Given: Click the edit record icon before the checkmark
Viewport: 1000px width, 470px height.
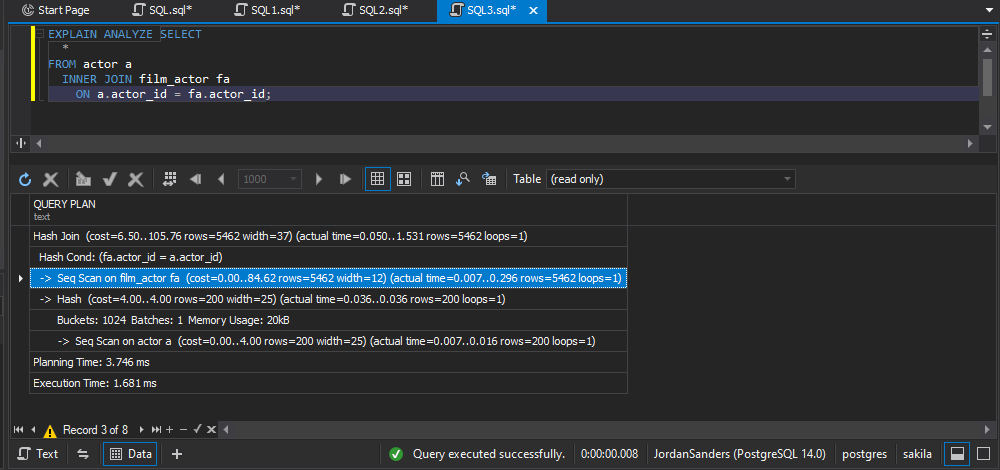Looking at the screenshot, I should [x=84, y=179].
